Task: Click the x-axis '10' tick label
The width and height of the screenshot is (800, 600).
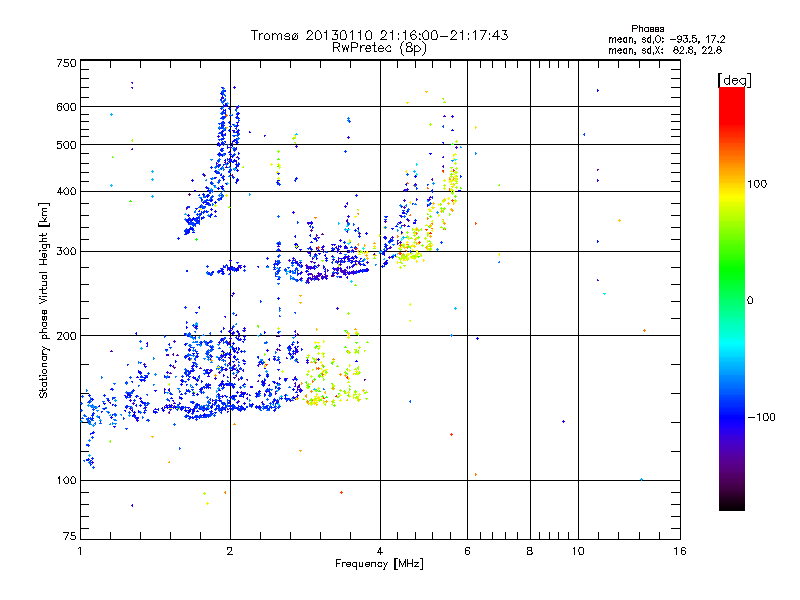Action: pyautogui.click(x=578, y=551)
